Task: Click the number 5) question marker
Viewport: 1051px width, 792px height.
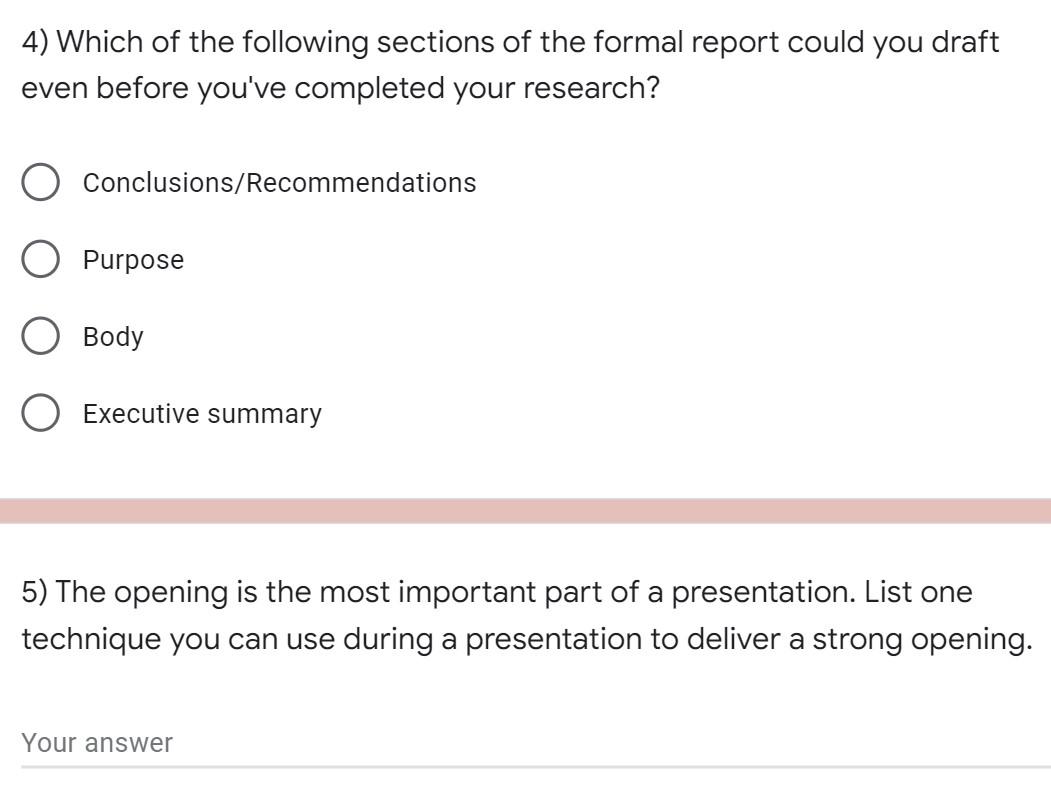Action: [35, 592]
